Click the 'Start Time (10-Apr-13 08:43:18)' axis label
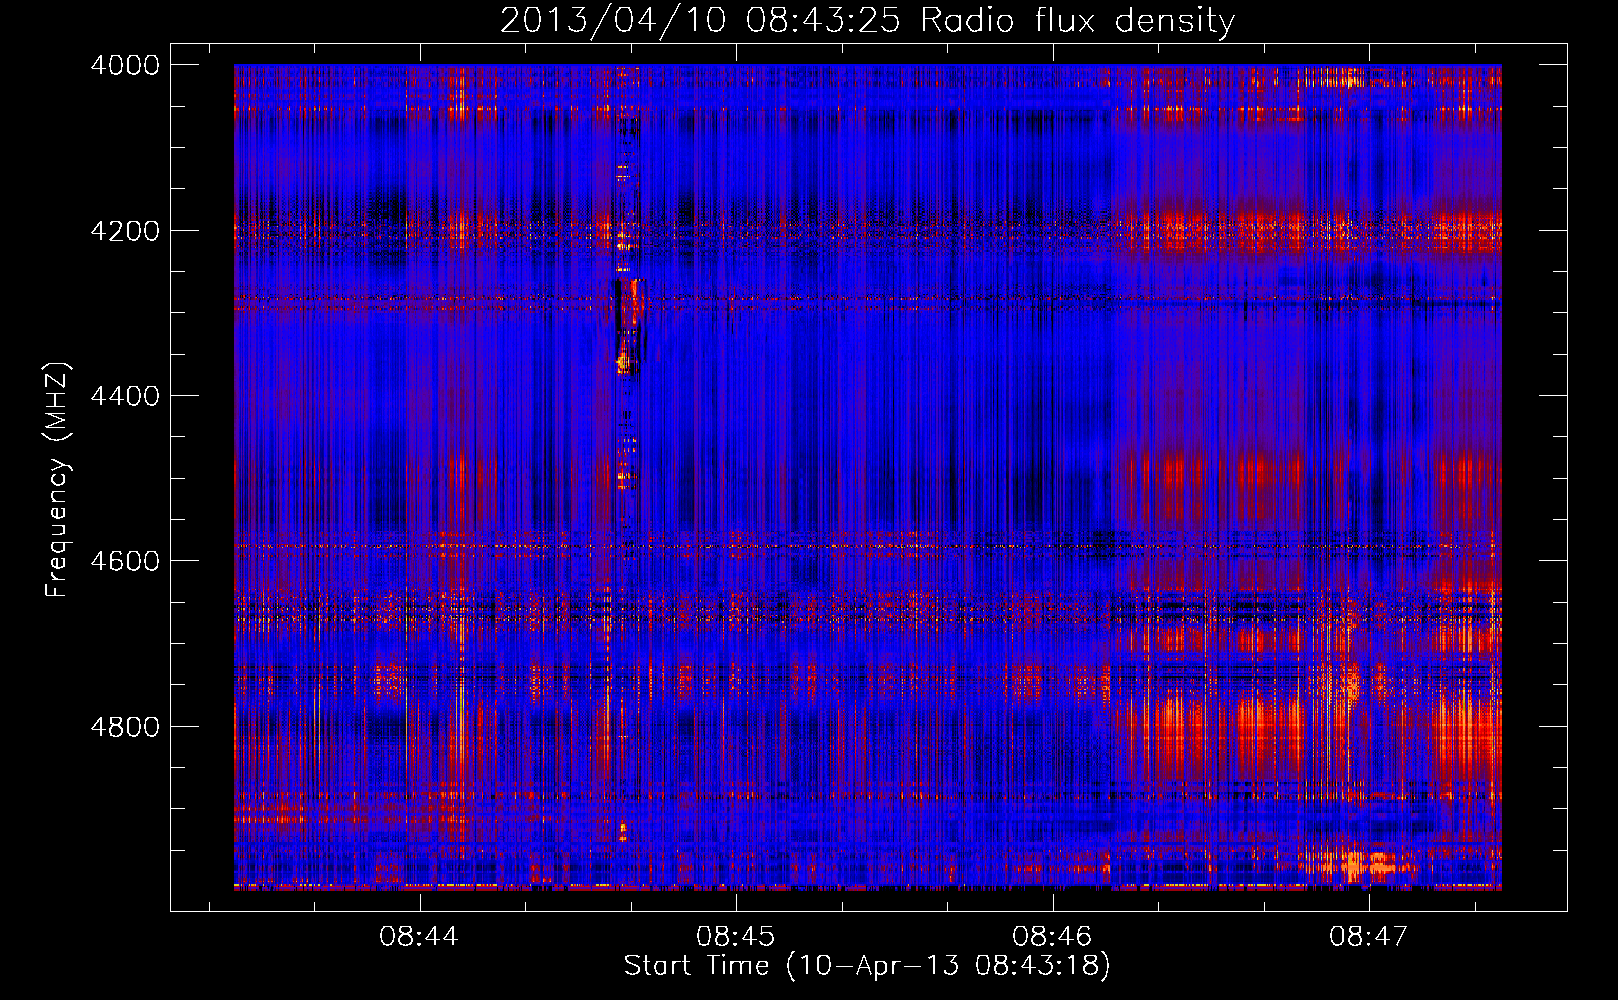This screenshot has height=1000, width=1618. click(867, 966)
